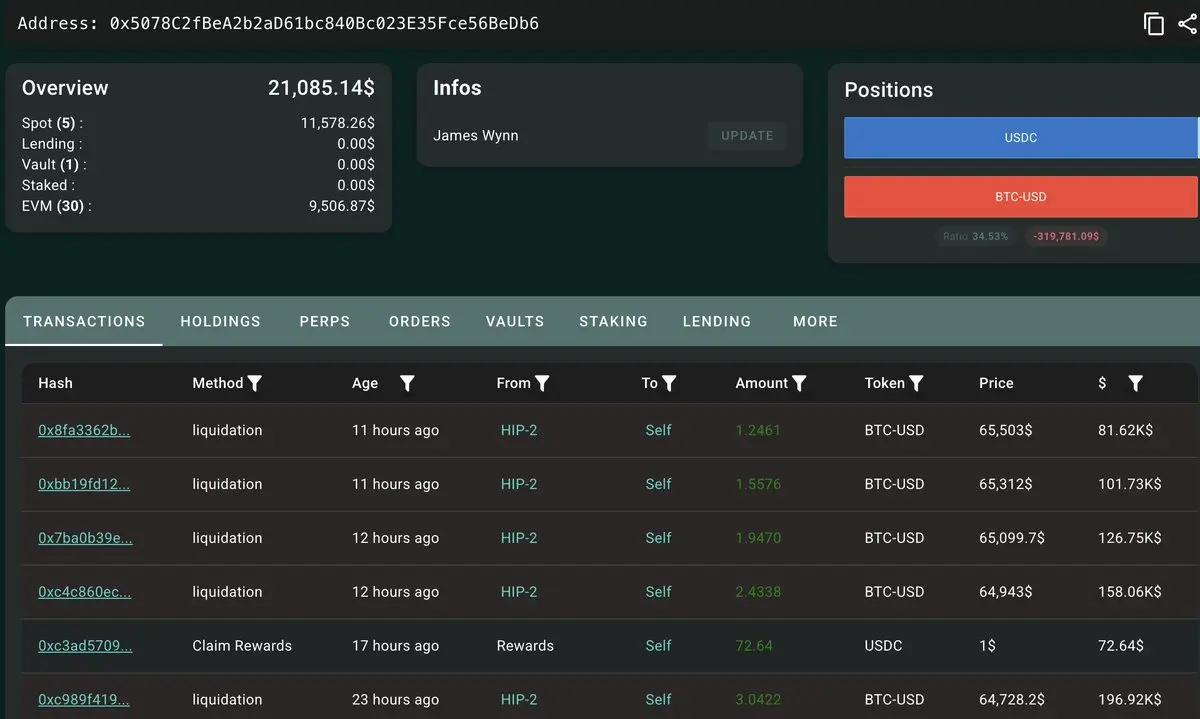This screenshot has width=1200, height=719.
Task: Expand the MORE tab menu
Action: pyautogui.click(x=815, y=321)
